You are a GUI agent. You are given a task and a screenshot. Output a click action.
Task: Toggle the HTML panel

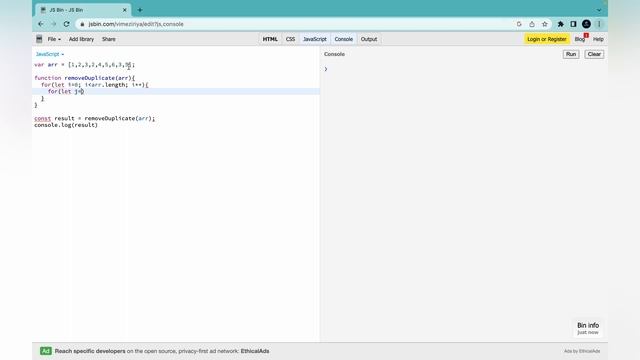270,39
